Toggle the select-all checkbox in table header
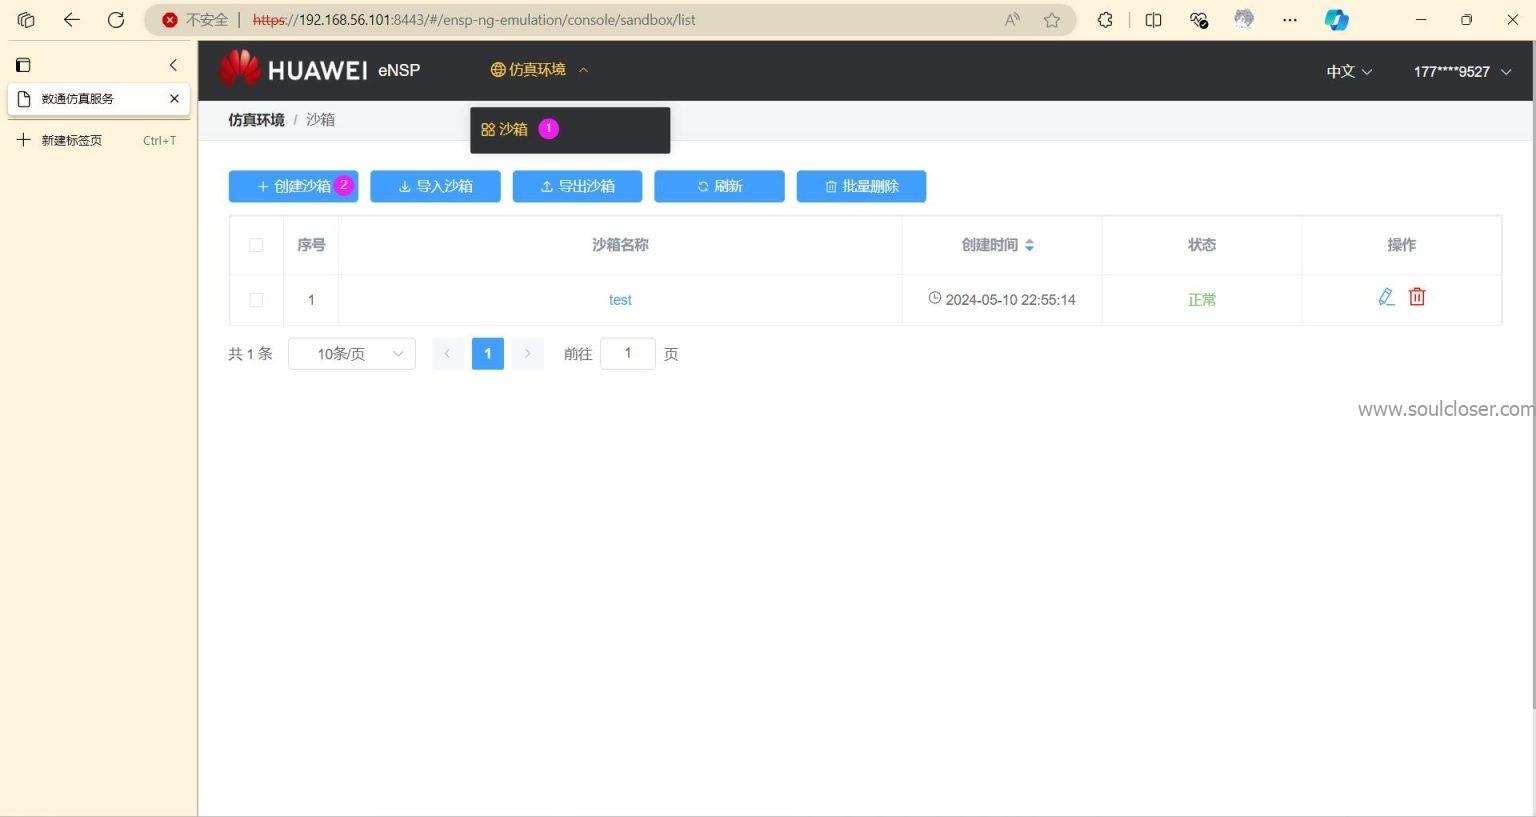 coord(256,245)
